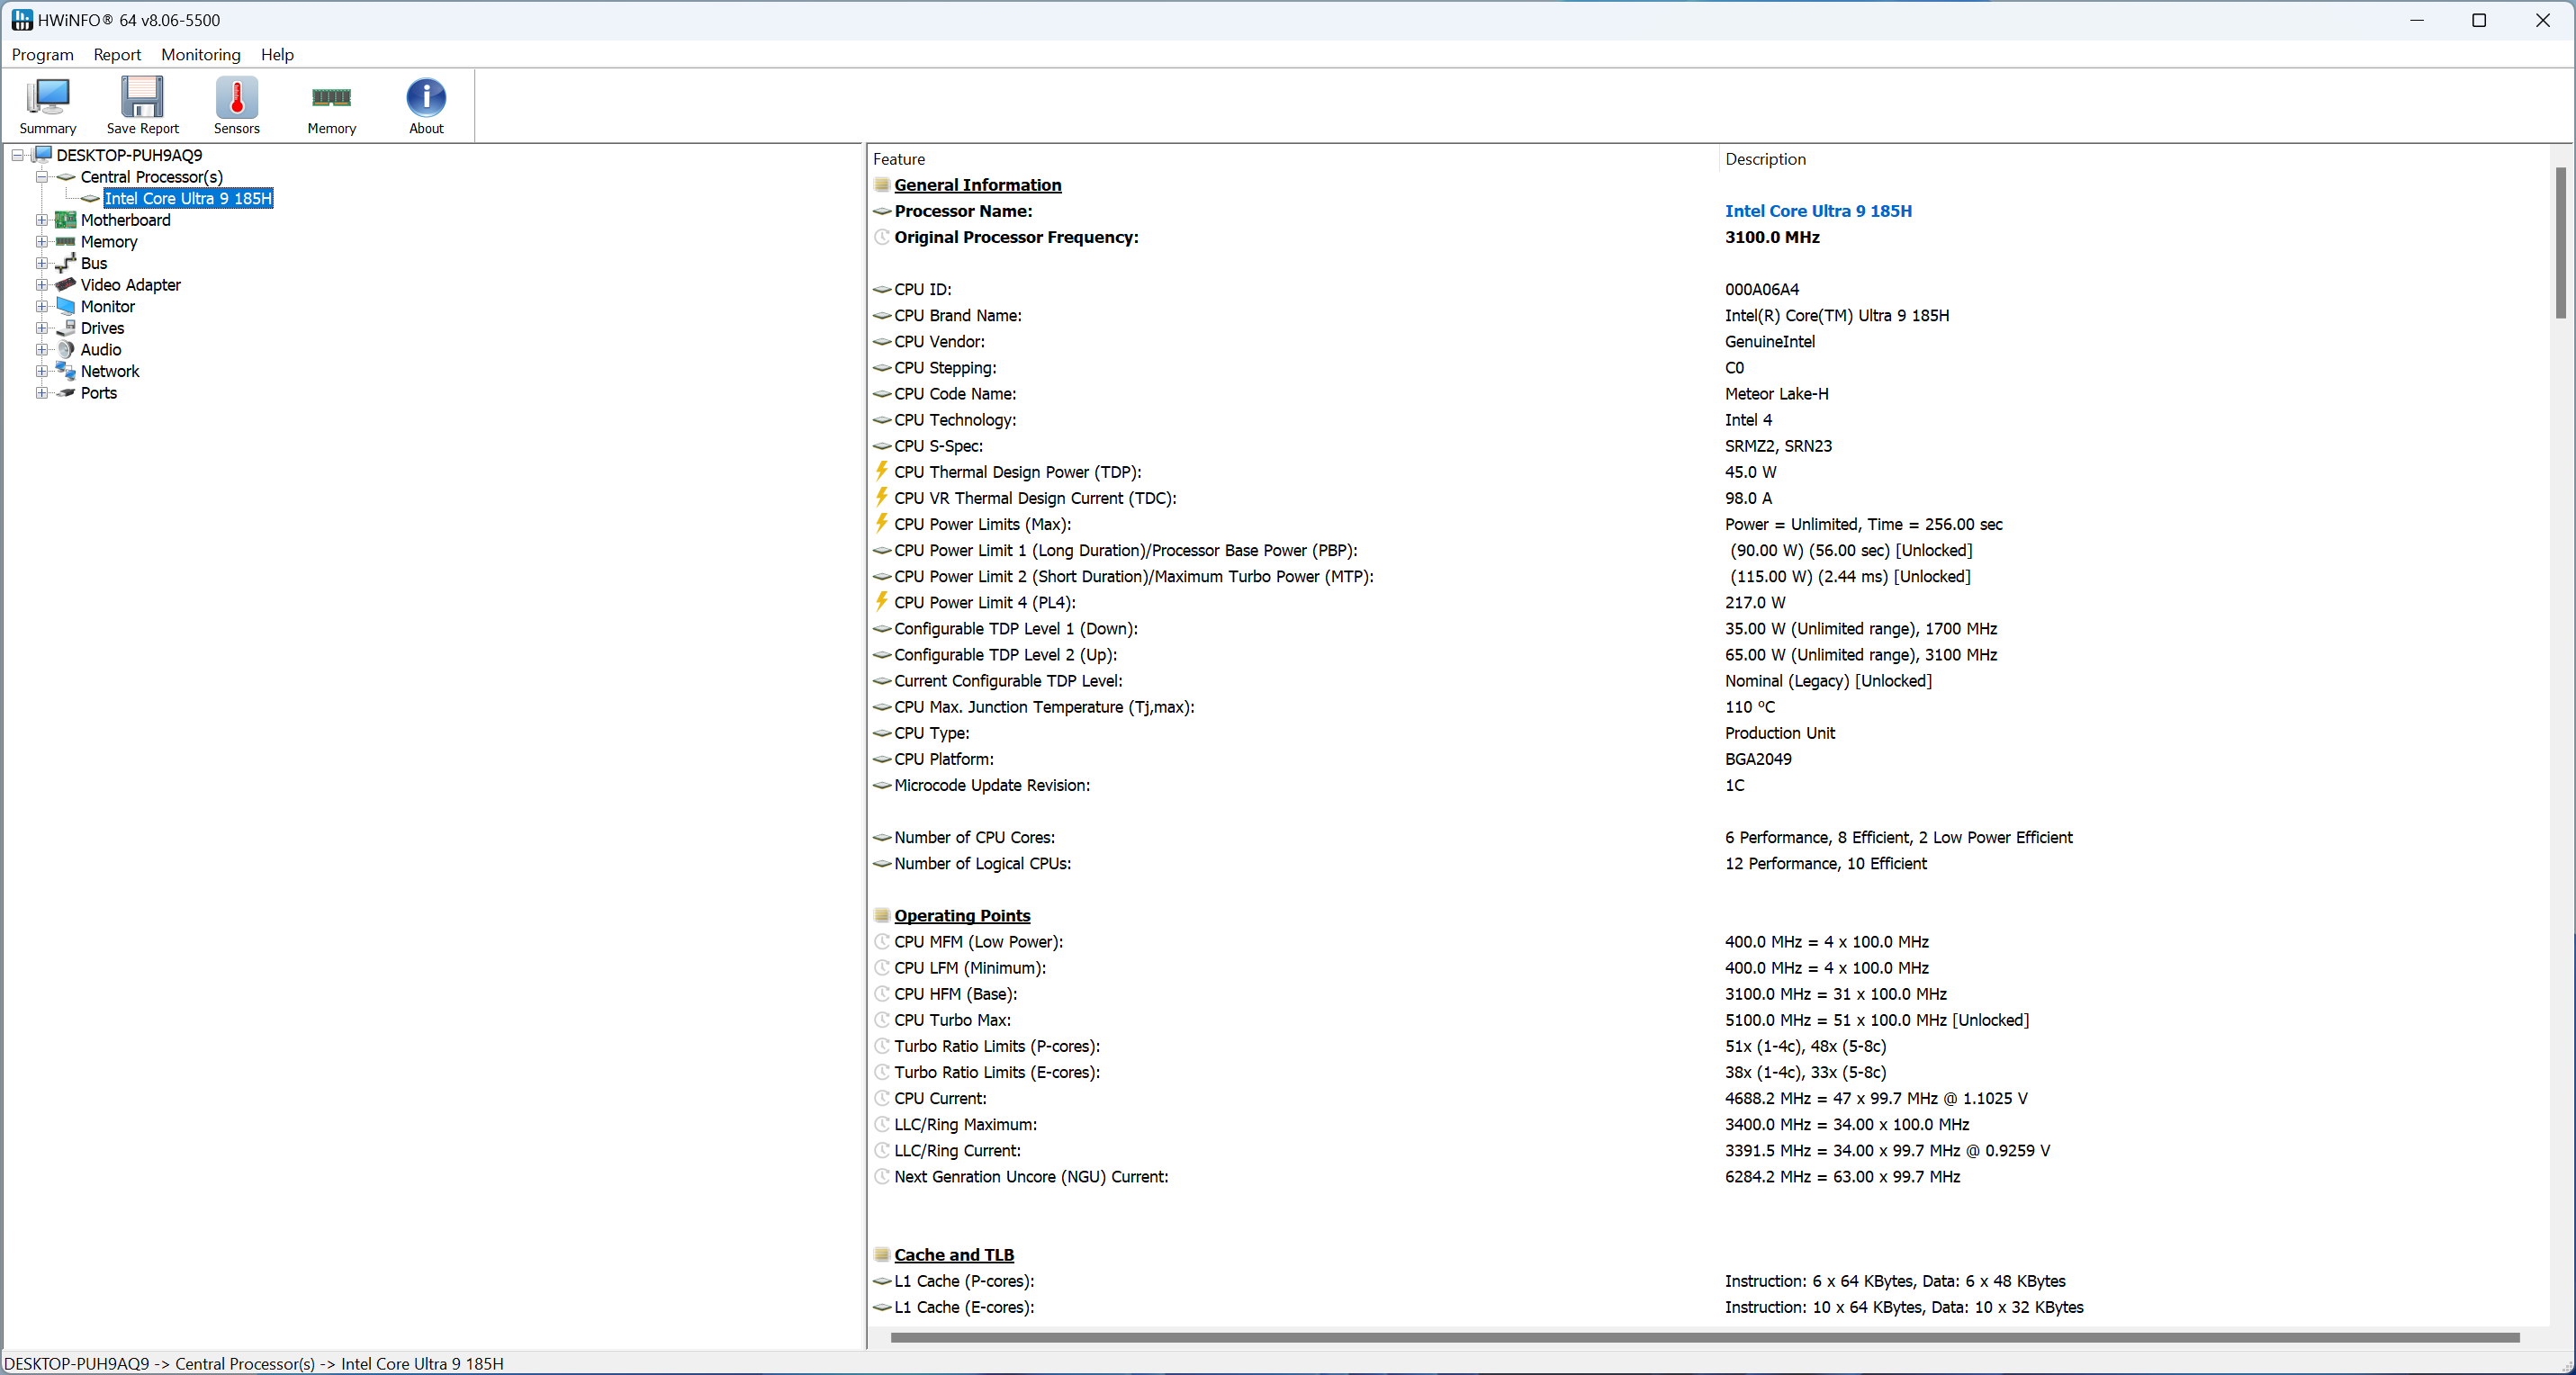
Task: Expand the Video Adapter tree node
Action: click(42, 285)
